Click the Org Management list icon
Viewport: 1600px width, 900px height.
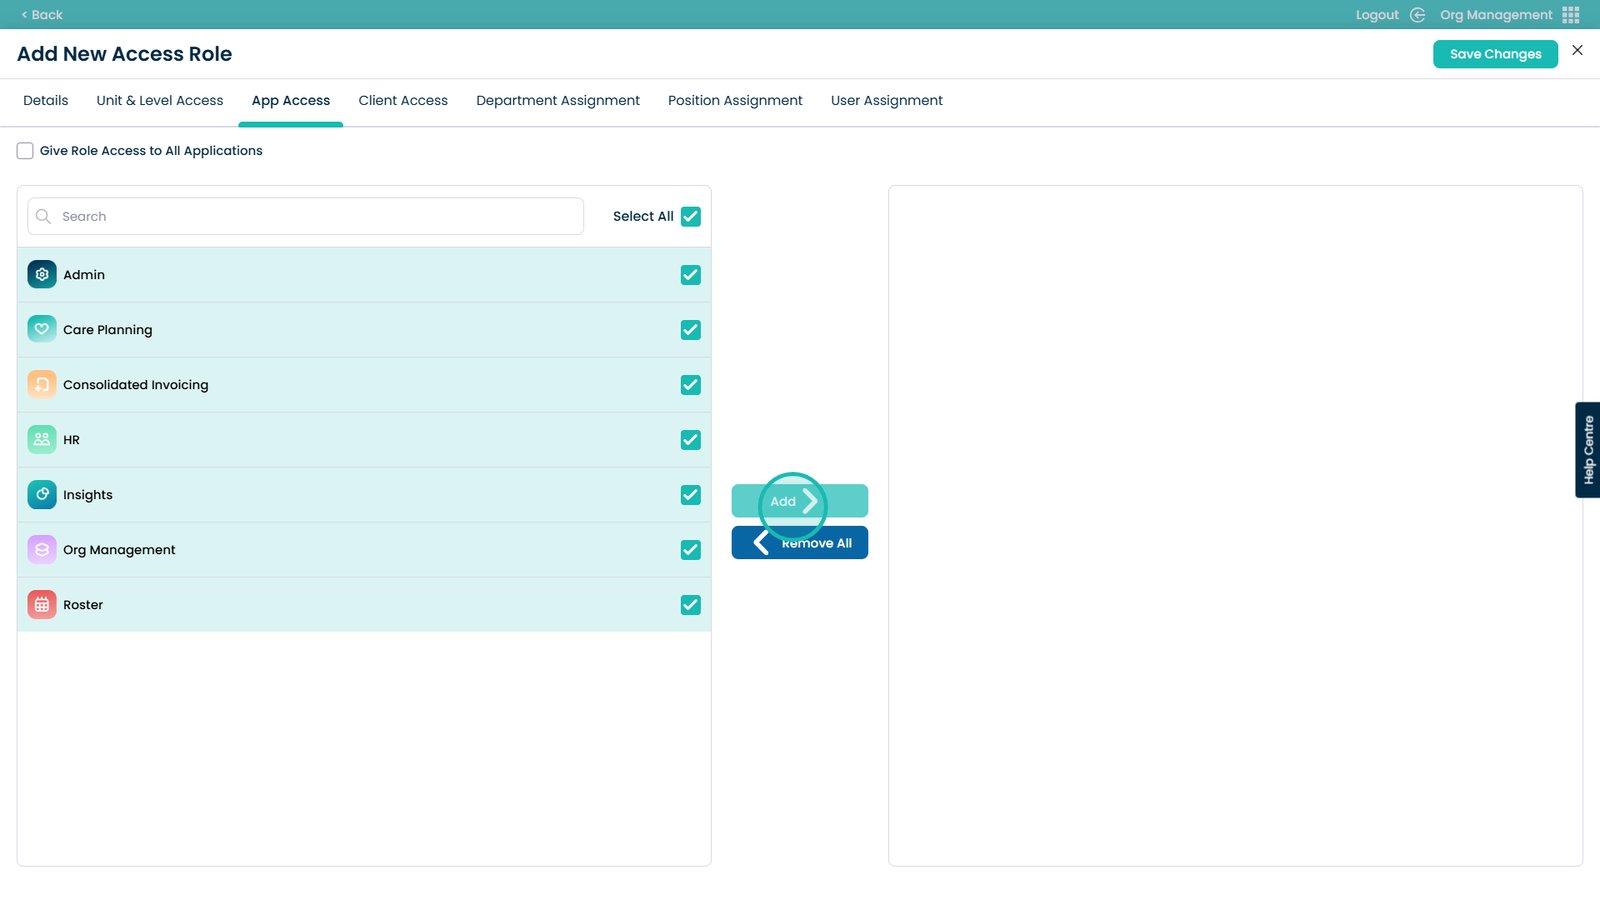[x=42, y=550]
